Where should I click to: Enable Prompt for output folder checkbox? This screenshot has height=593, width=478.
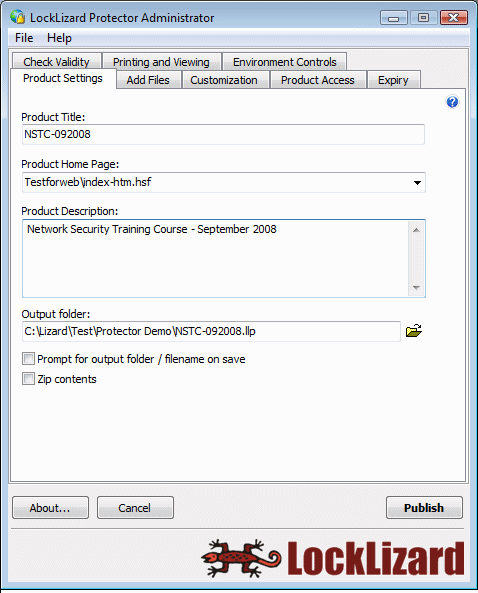point(28,359)
